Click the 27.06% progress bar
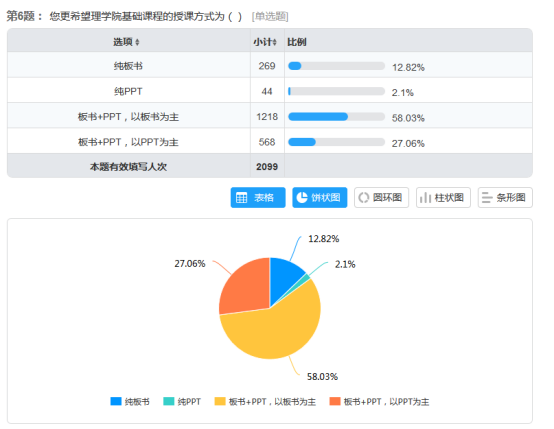 (336, 142)
